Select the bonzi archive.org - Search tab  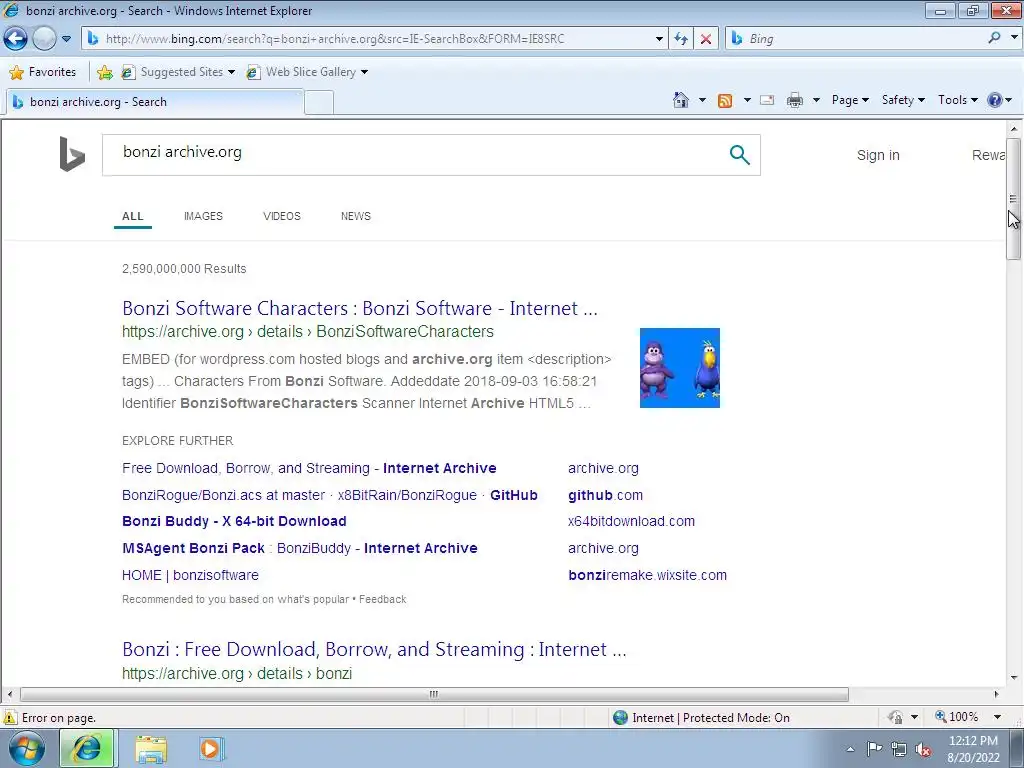[x=154, y=102]
